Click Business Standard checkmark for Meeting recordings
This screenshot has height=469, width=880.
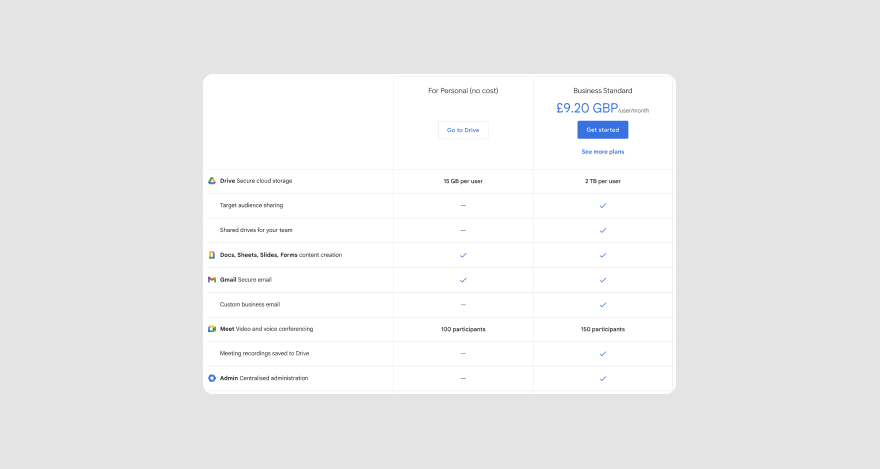(x=603, y=353)
